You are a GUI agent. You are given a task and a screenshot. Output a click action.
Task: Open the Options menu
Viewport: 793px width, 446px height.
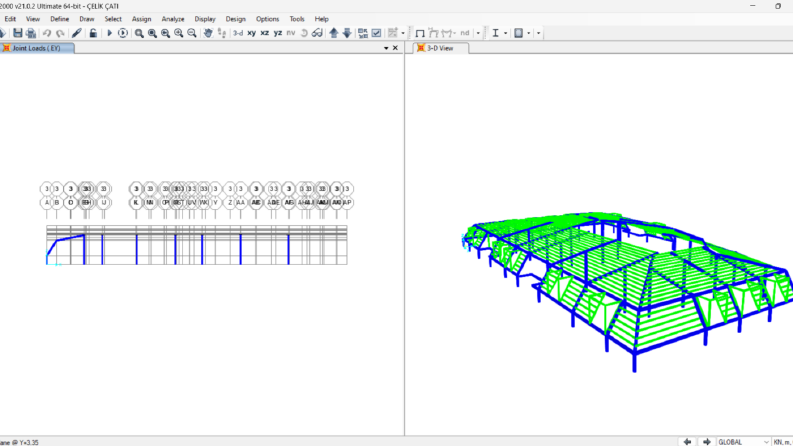point(268,19)
